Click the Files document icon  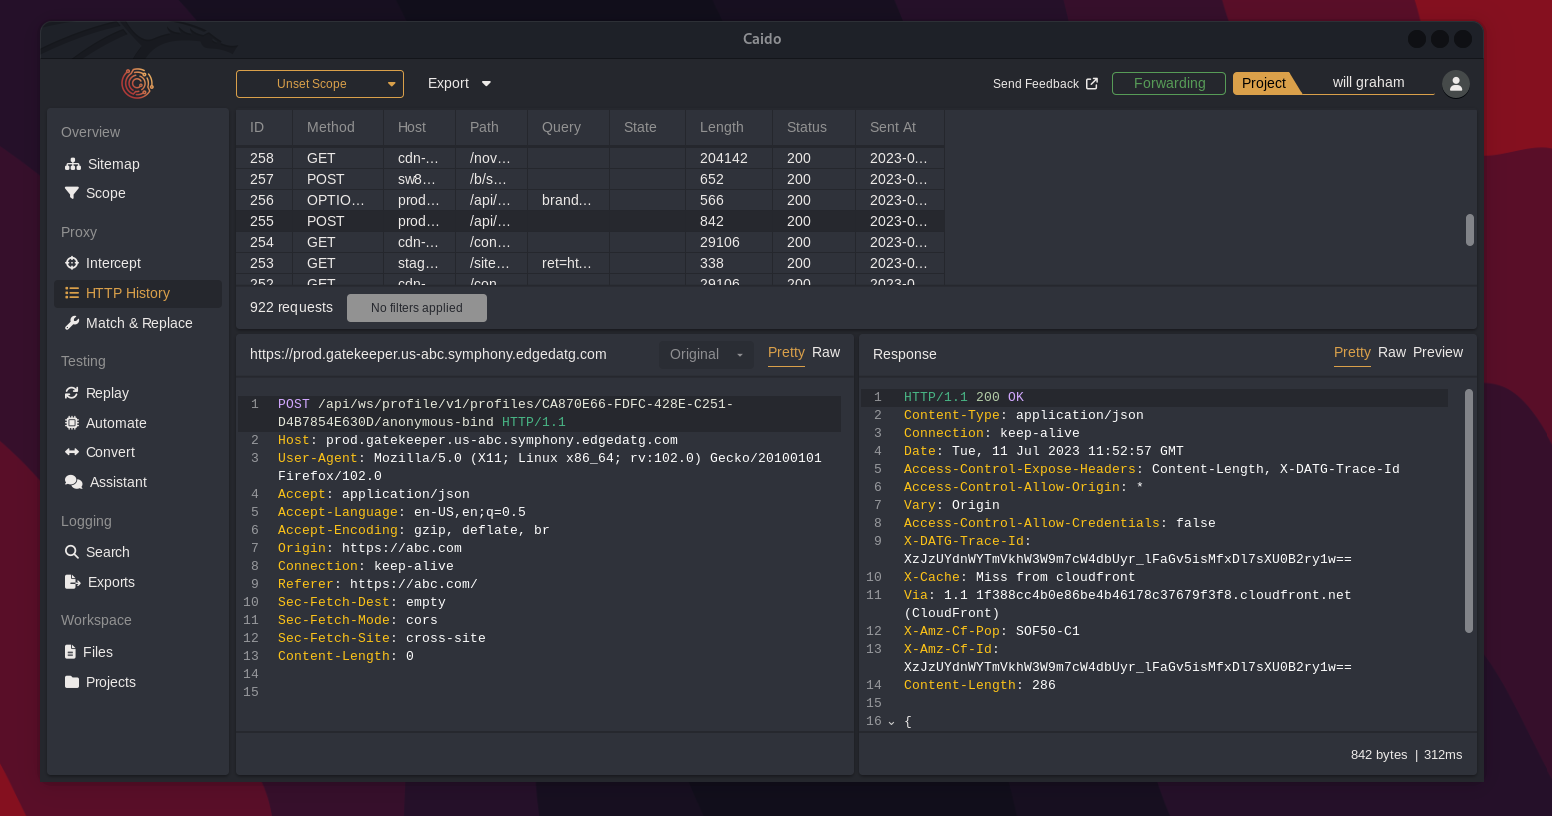coord(70,652)
